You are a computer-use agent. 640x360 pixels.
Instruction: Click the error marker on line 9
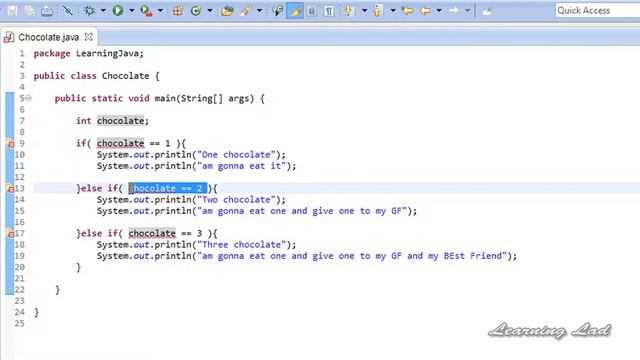tap(10, 144)
